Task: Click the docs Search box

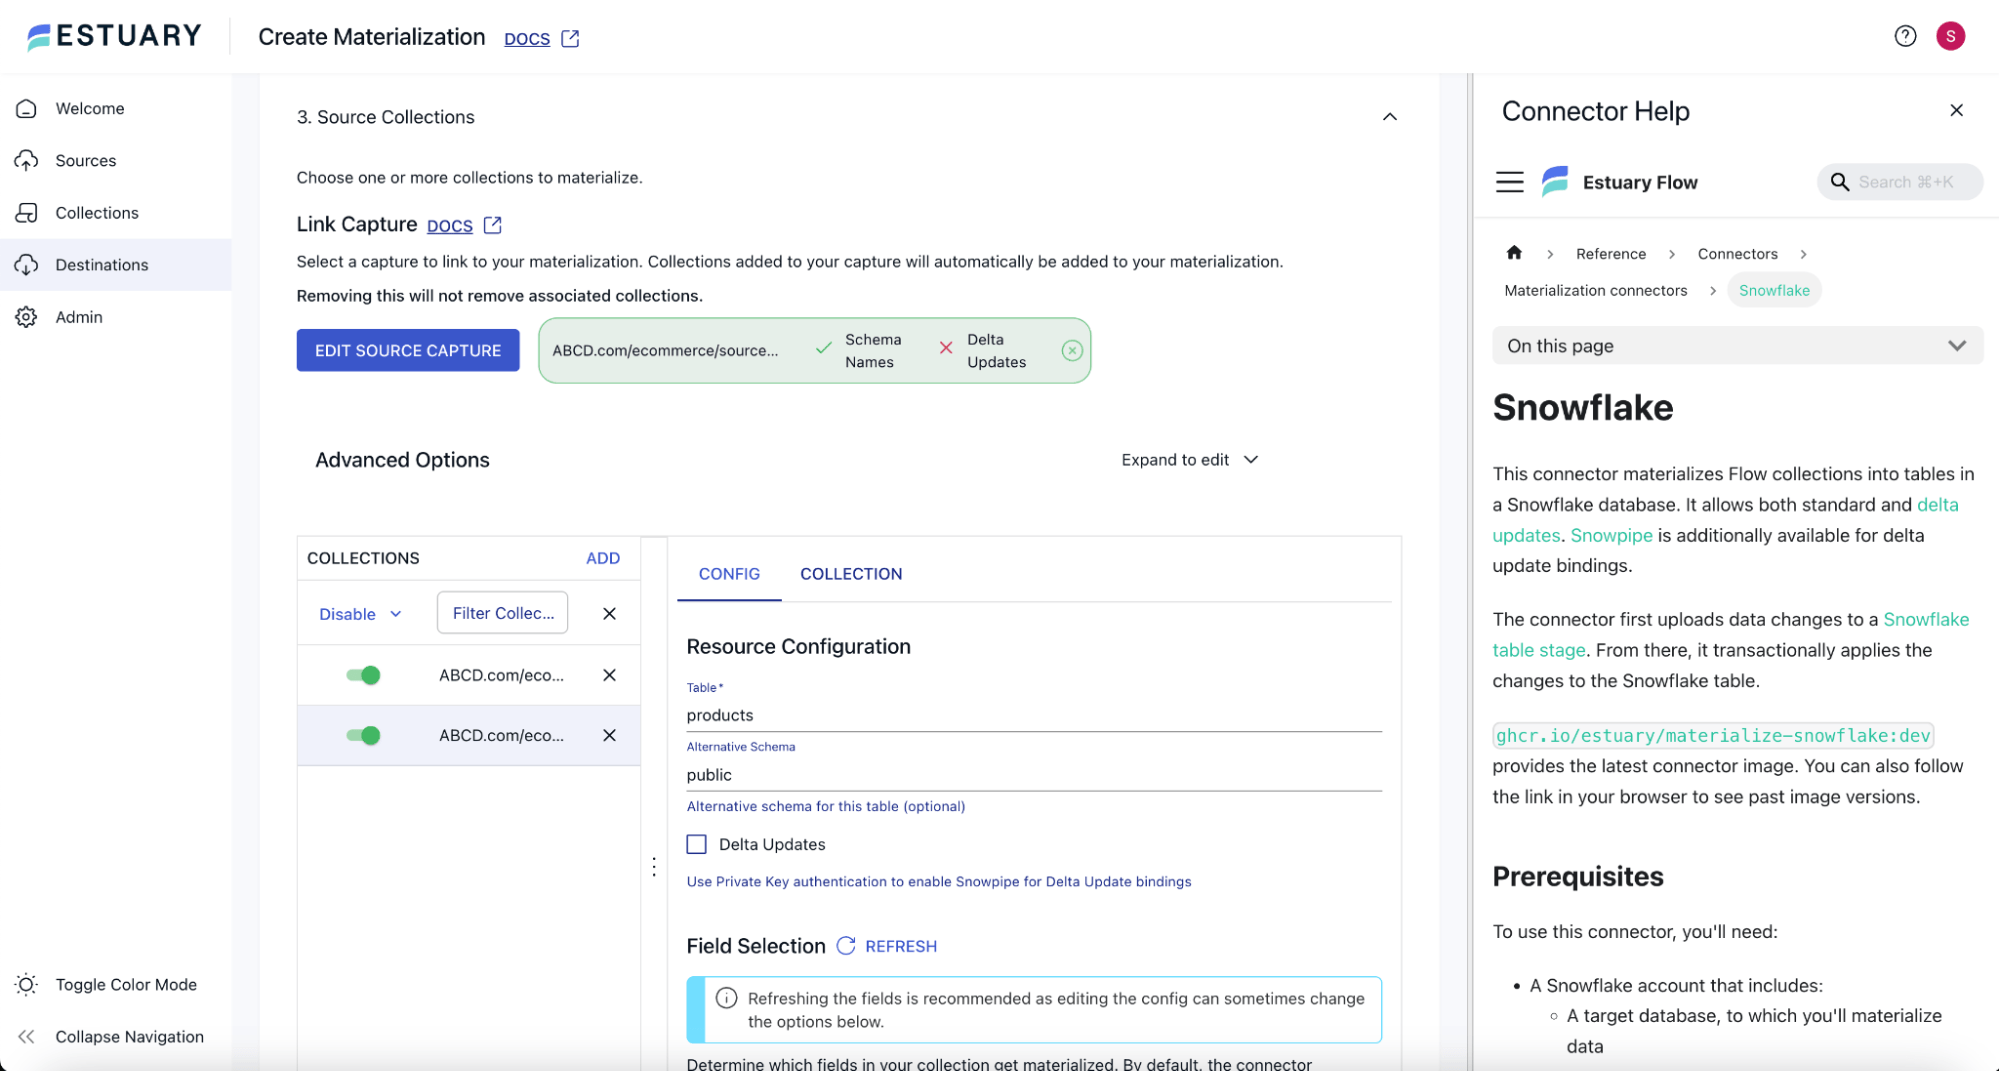Action: 1899,182
